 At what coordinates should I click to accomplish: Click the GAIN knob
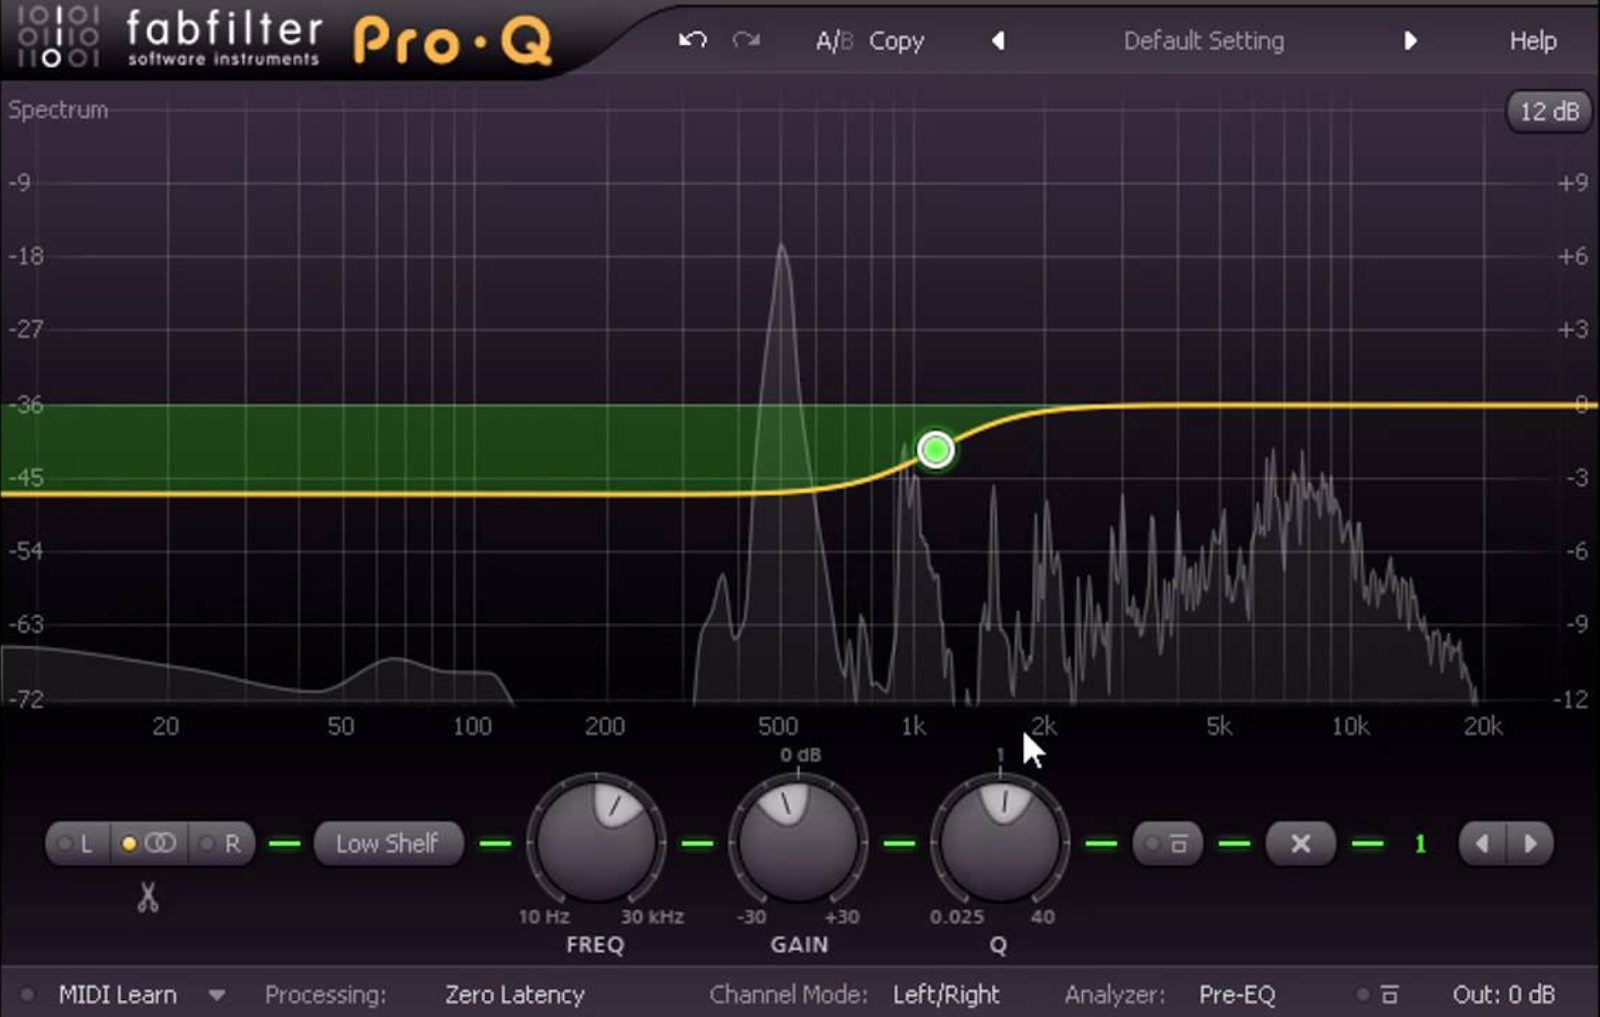click(798, 841)
